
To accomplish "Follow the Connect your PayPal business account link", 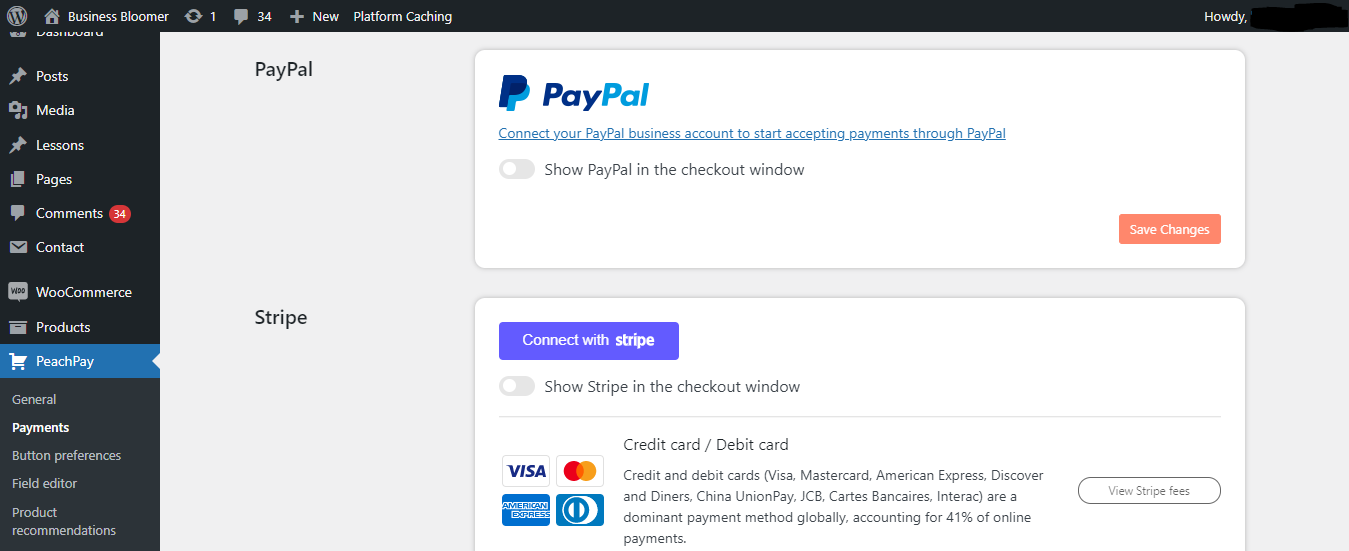I will 752,133.
